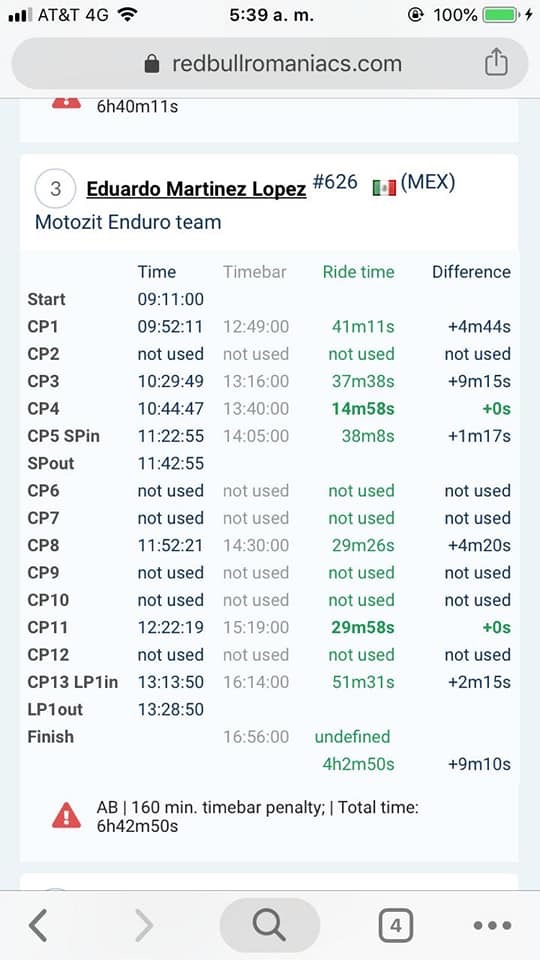The width and height of the screenshot is (540, 960).
Task: Tap the total ride time 4h2m50s
Action: (358, 764)
